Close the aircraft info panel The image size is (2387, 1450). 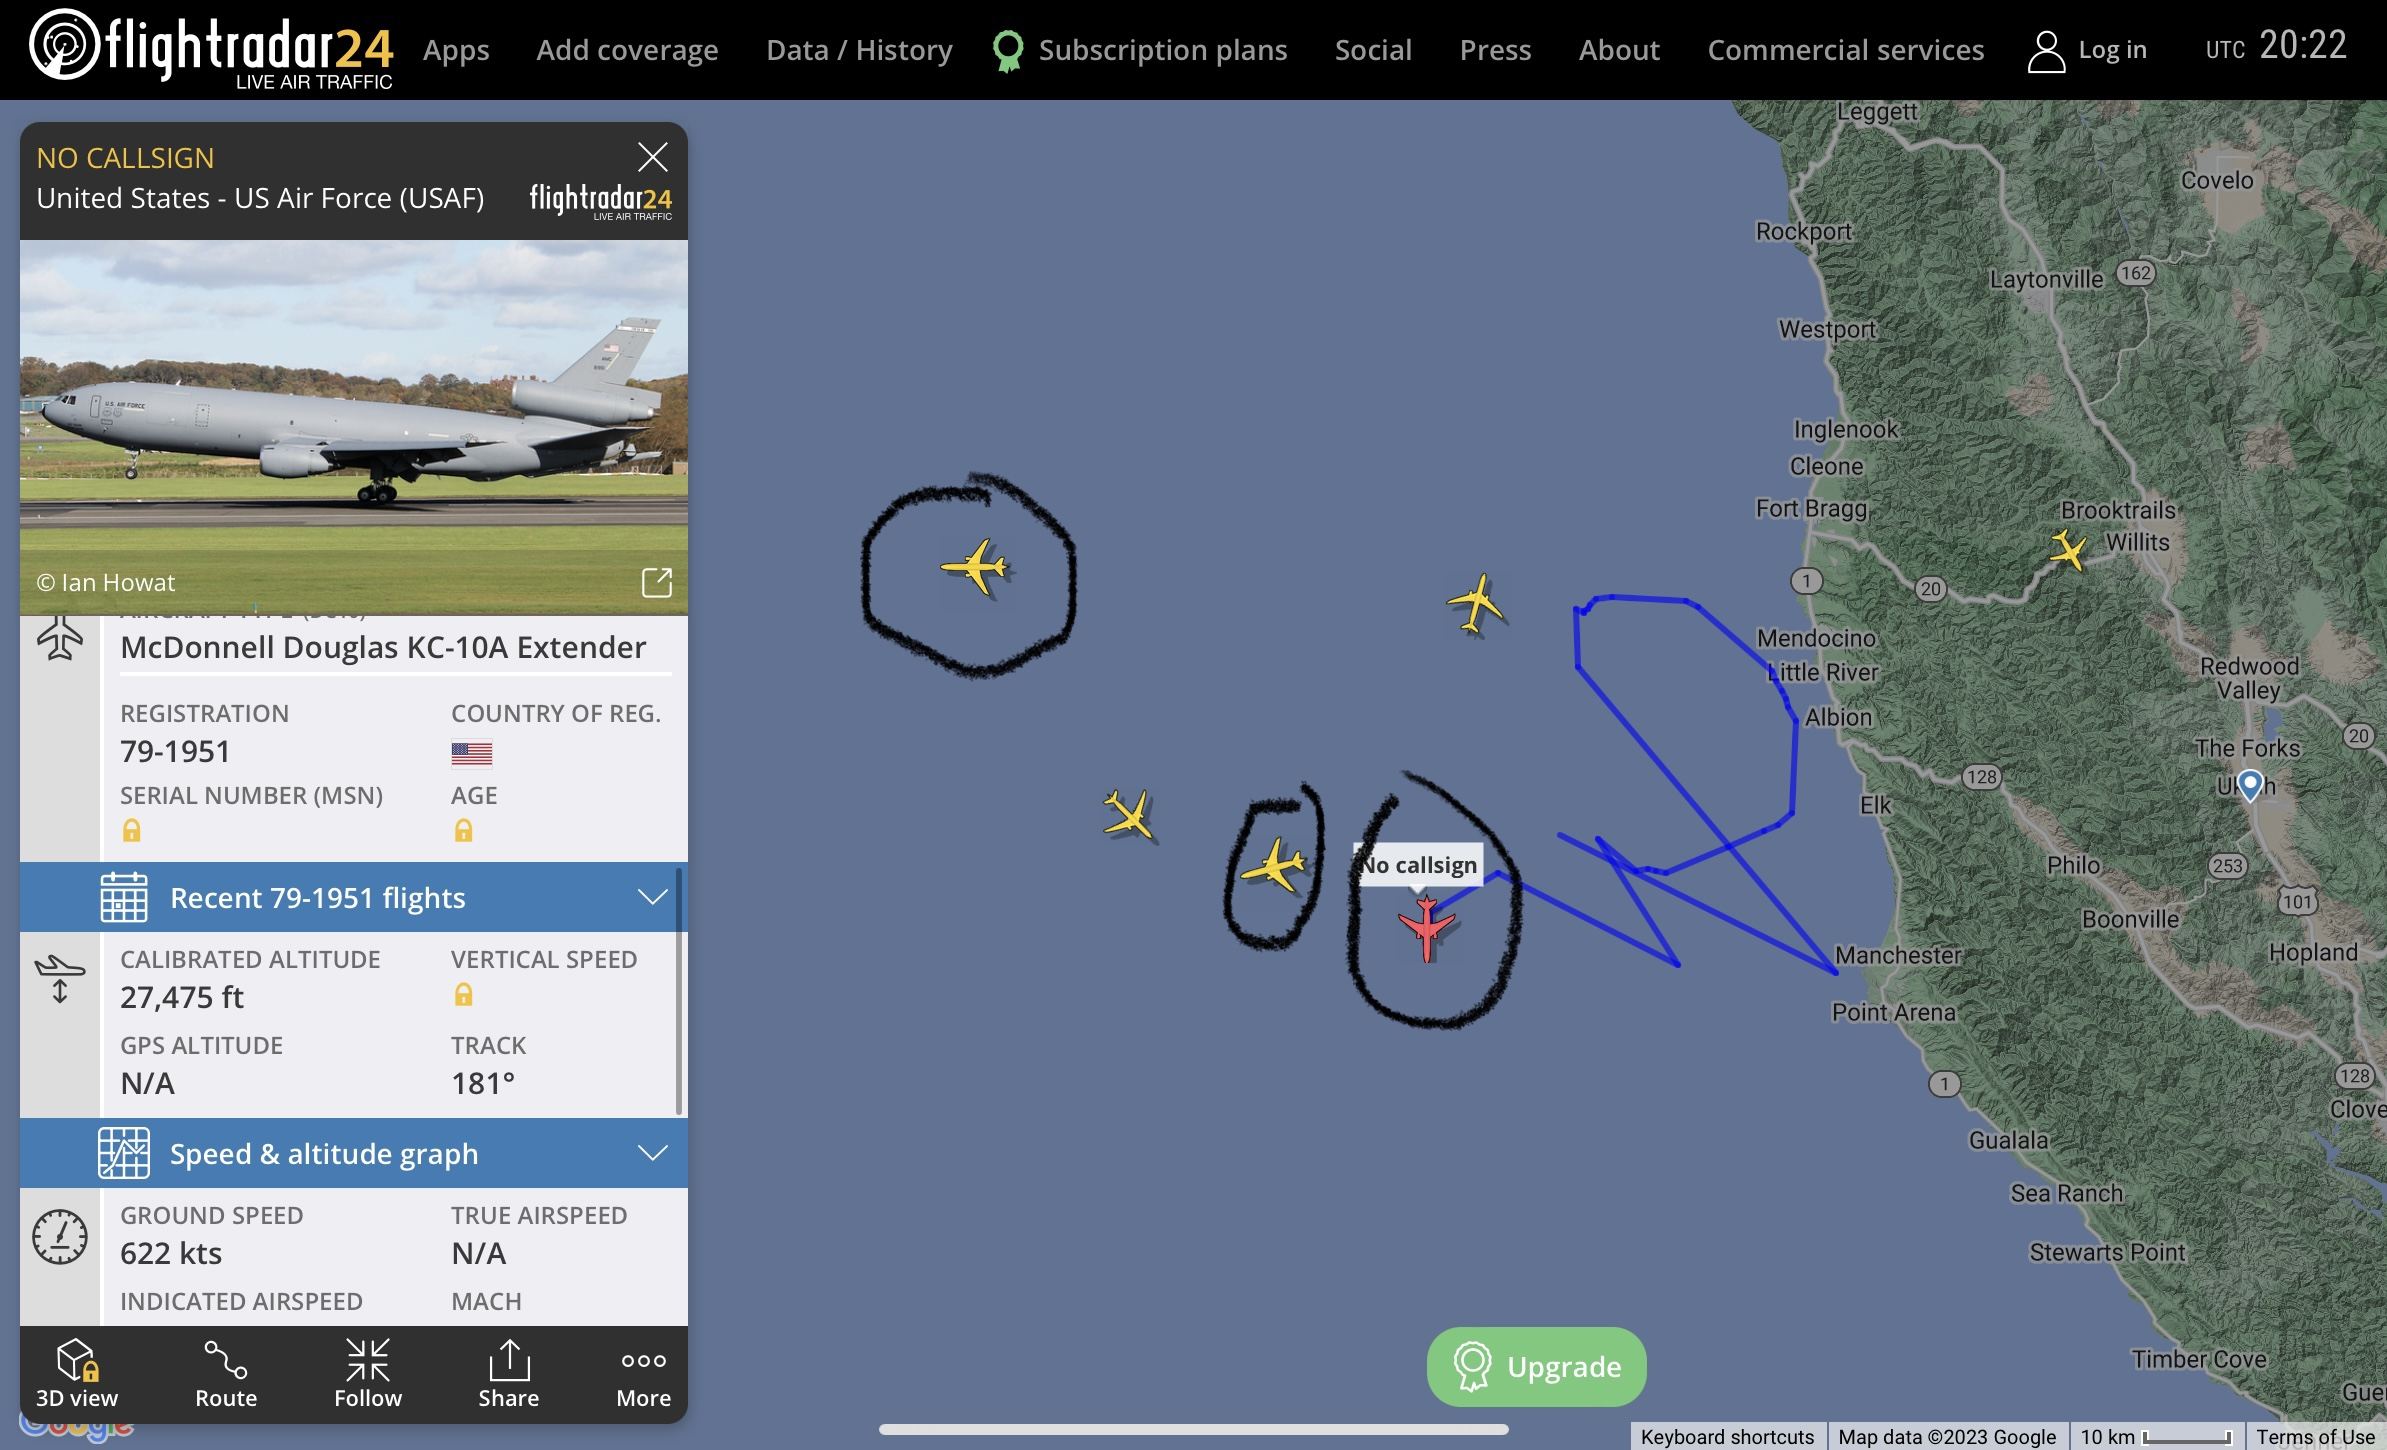click(x=653, y=157)
